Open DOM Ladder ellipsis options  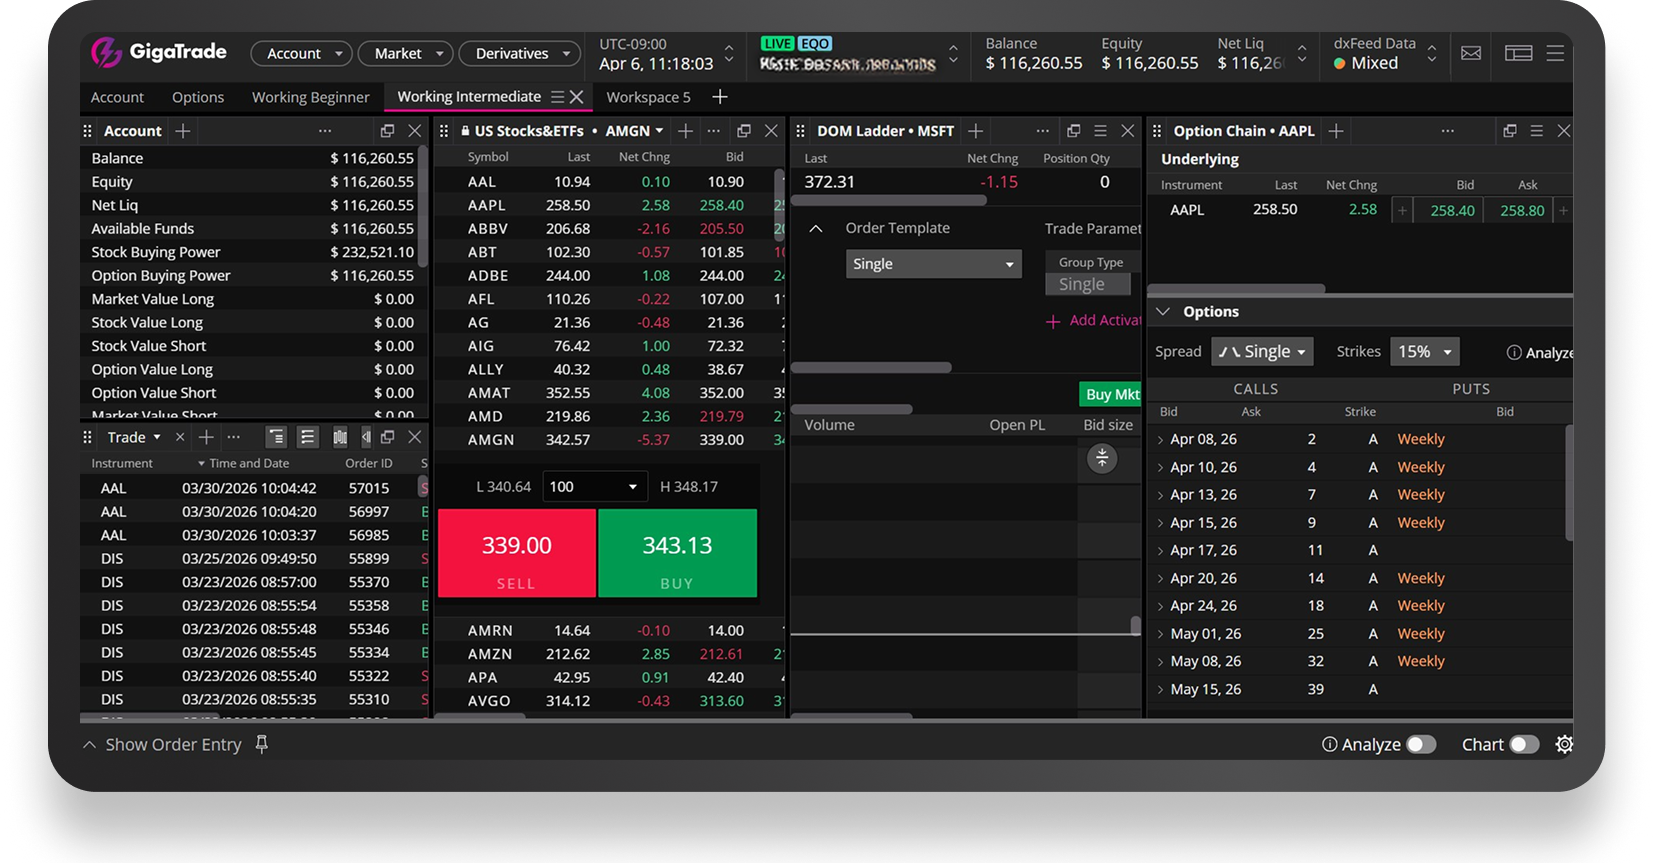click(x=1043, y=131)
